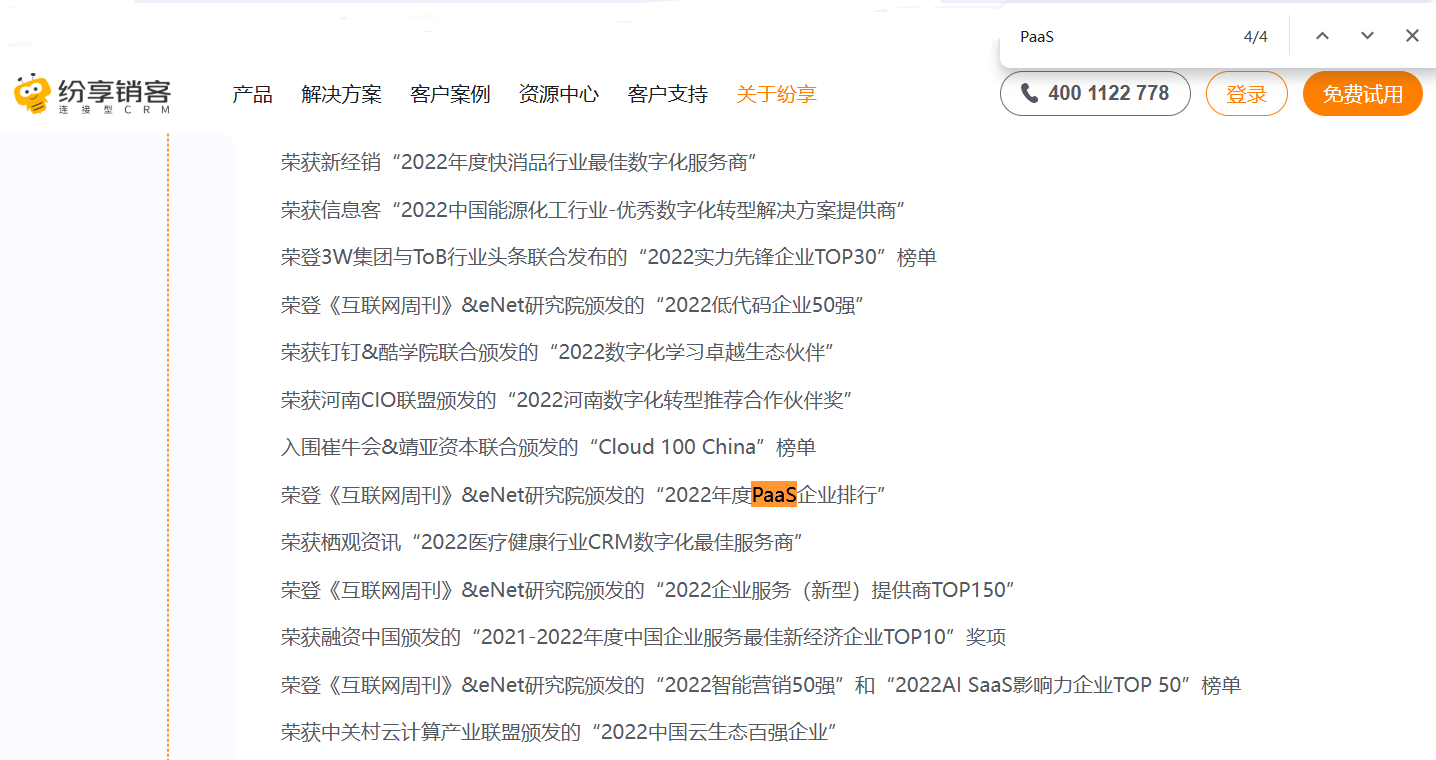This screenshot has width=1436, height=760.
Task: Click the 400 1122 778 phone button
Action: tap(1095, 93)
